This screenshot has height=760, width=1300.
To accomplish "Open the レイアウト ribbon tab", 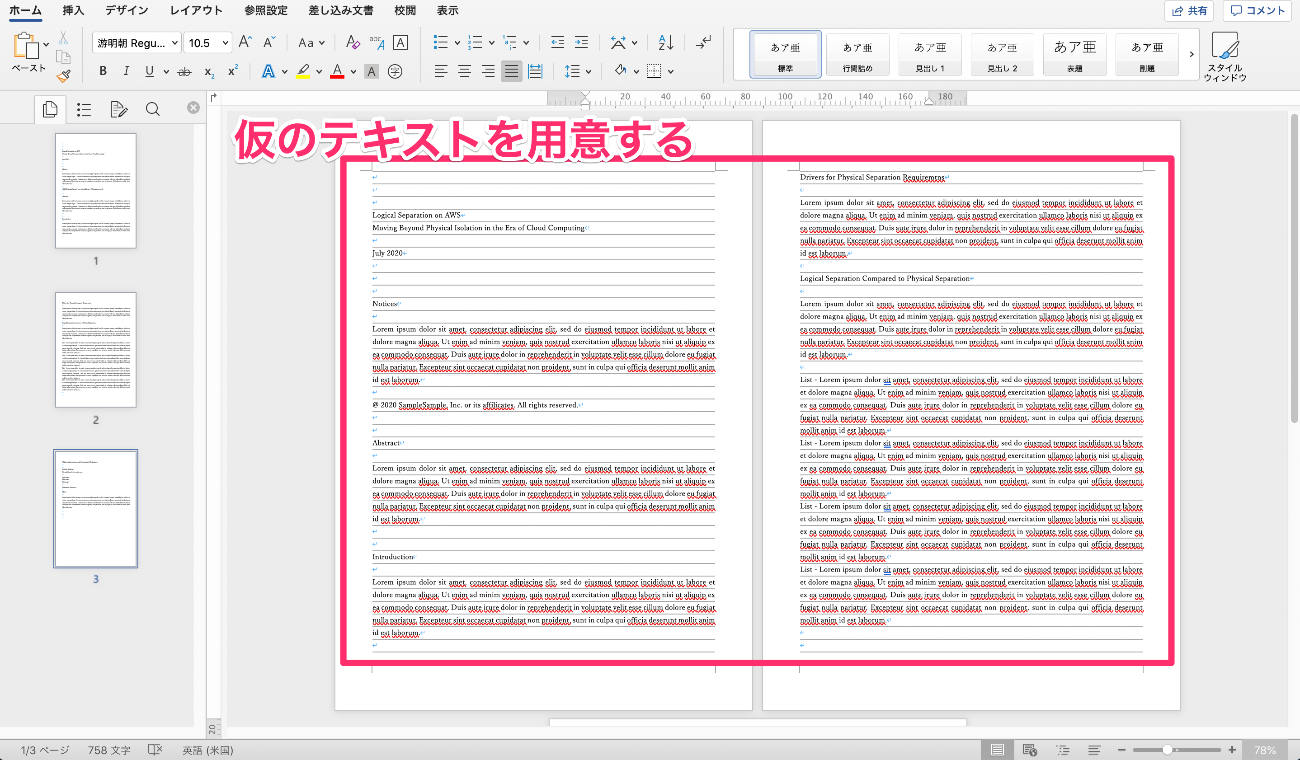I will 196,10.
